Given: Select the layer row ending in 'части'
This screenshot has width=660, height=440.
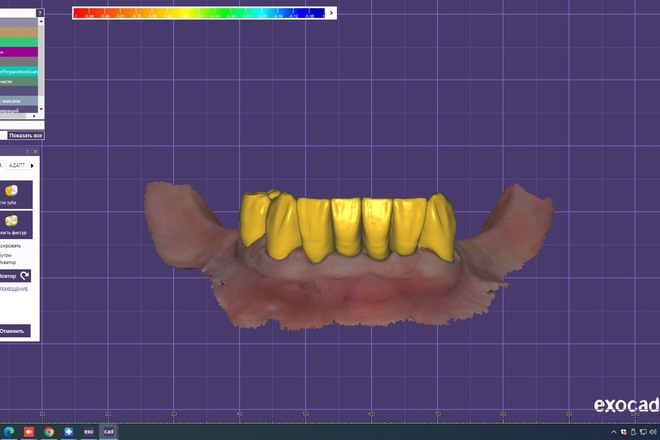Looking at the screenshot, I should click(19, 81).
